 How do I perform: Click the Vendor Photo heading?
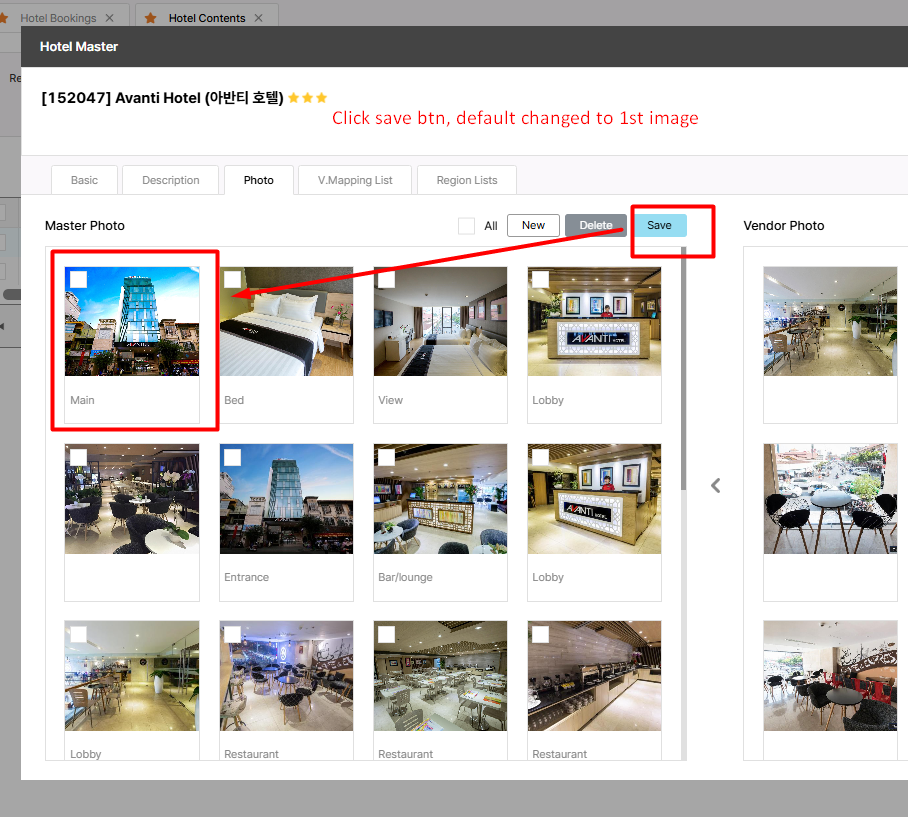click(x=783, y=226)
